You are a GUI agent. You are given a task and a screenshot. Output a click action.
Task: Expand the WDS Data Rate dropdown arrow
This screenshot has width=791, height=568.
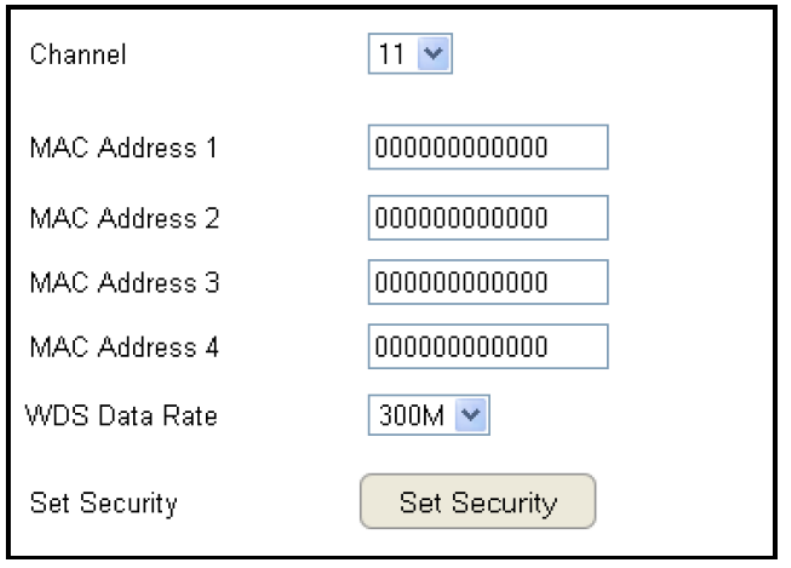point(475,416)
